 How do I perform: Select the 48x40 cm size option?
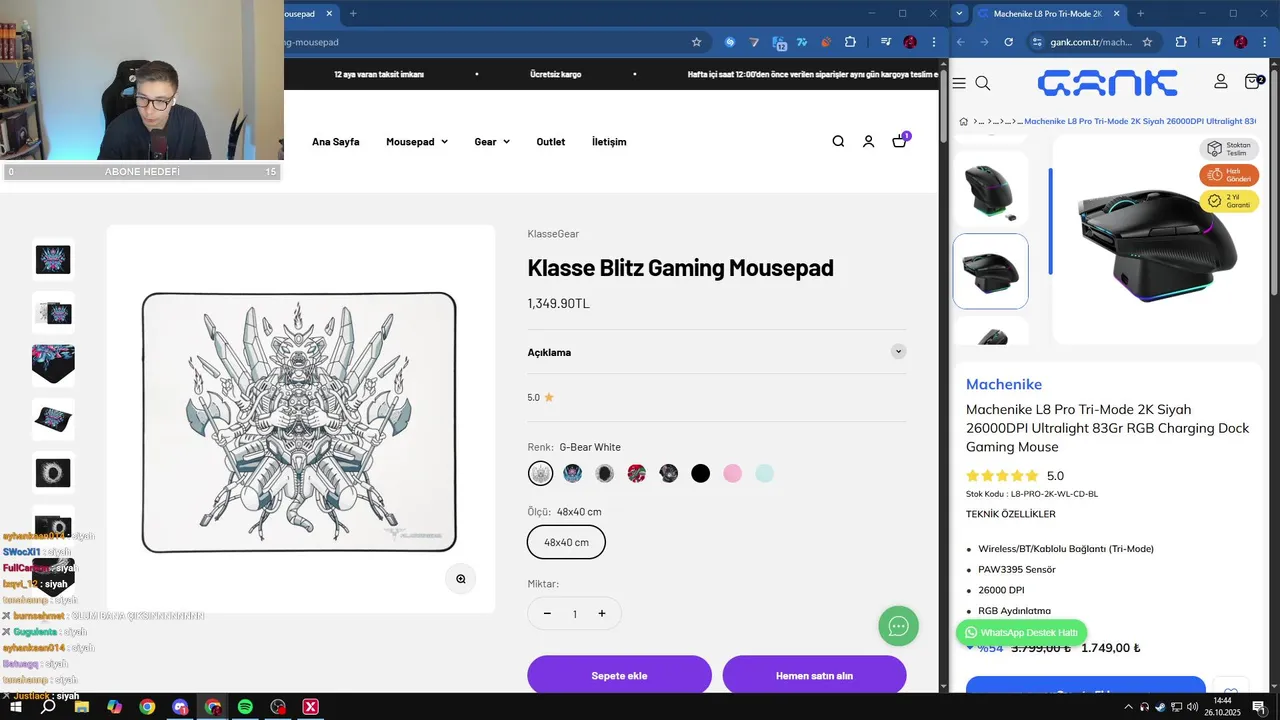point(566,542)
